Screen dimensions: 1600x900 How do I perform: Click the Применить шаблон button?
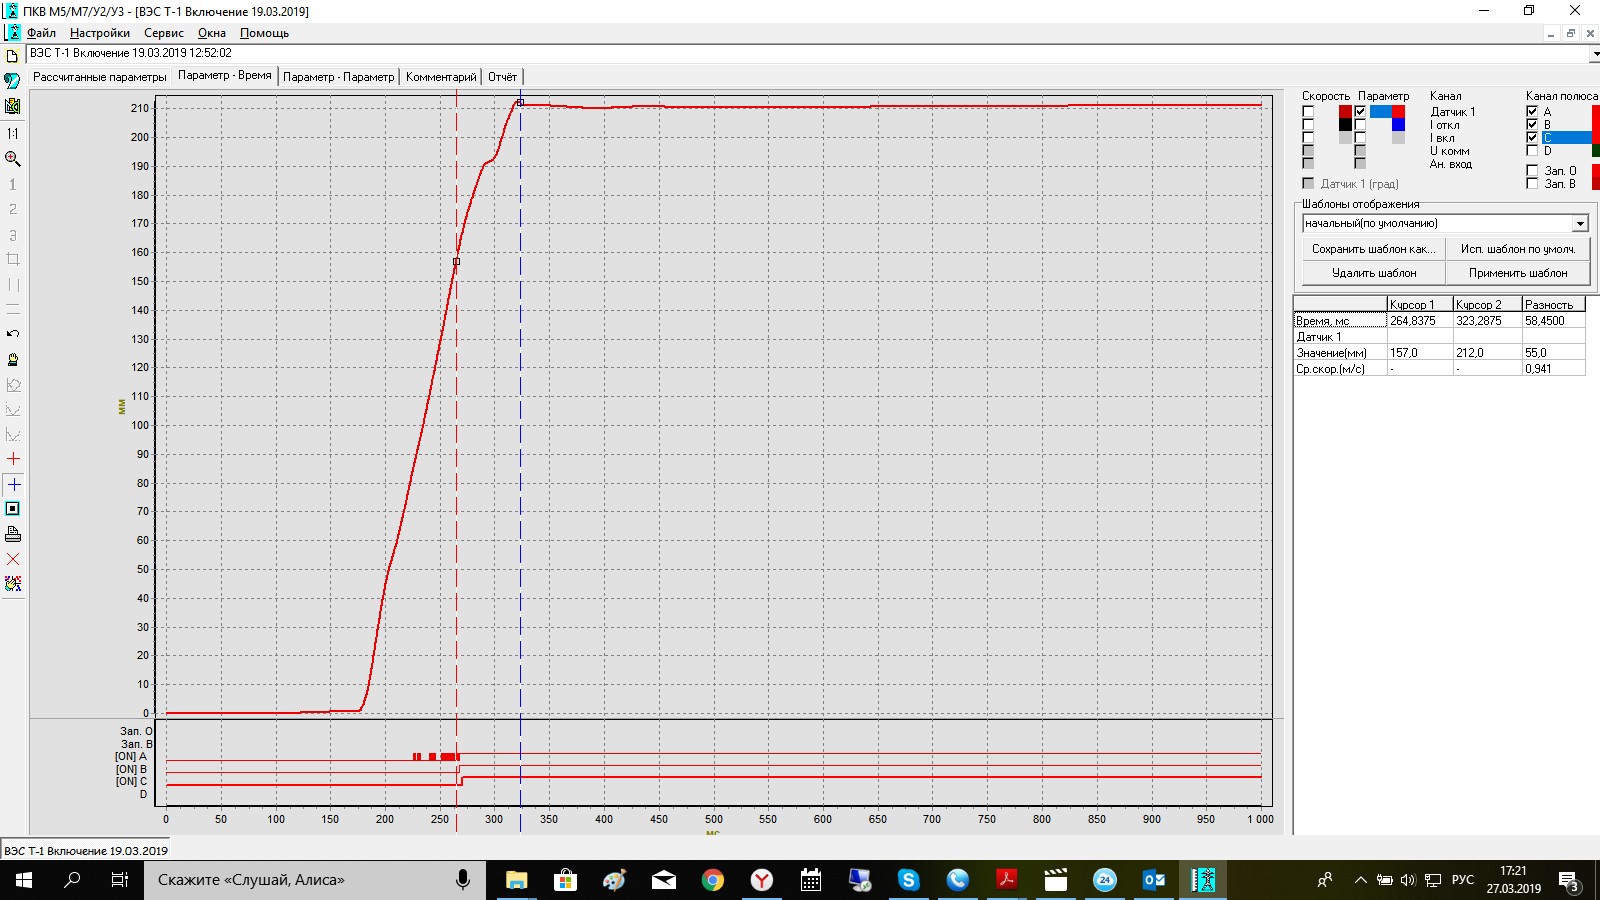(1517, 273)
